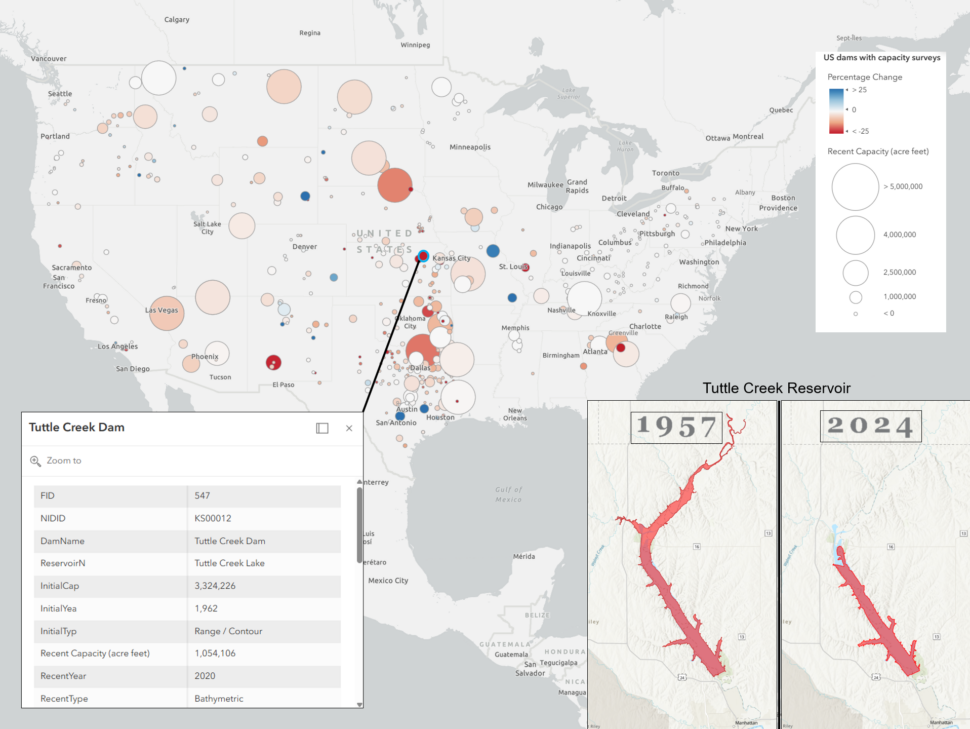Screen dimensions: 970x729
Task: Click the RecentType value Bathymetric
Action: (x=219, y=699)
